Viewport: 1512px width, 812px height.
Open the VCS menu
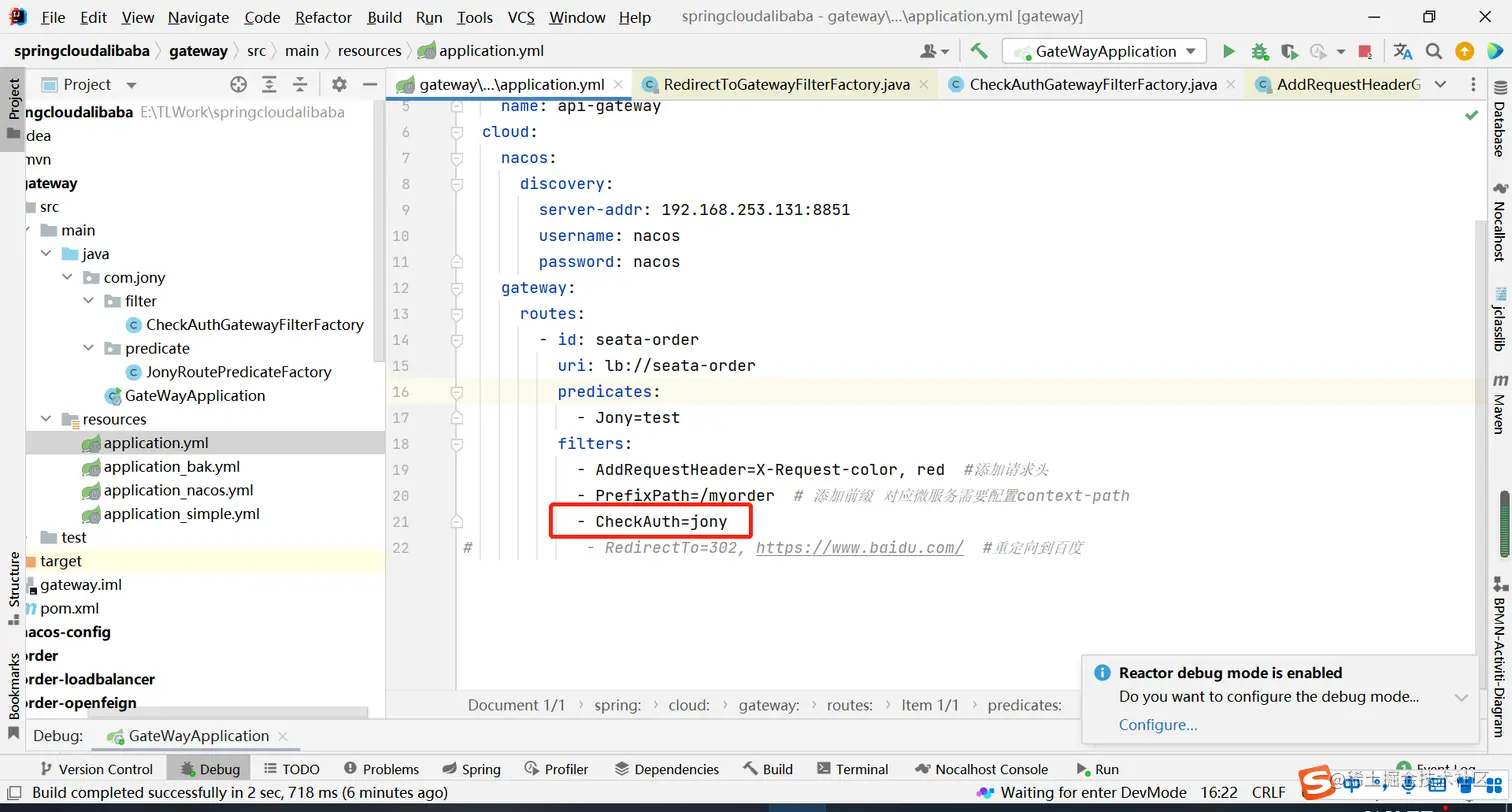coord(521,17)
